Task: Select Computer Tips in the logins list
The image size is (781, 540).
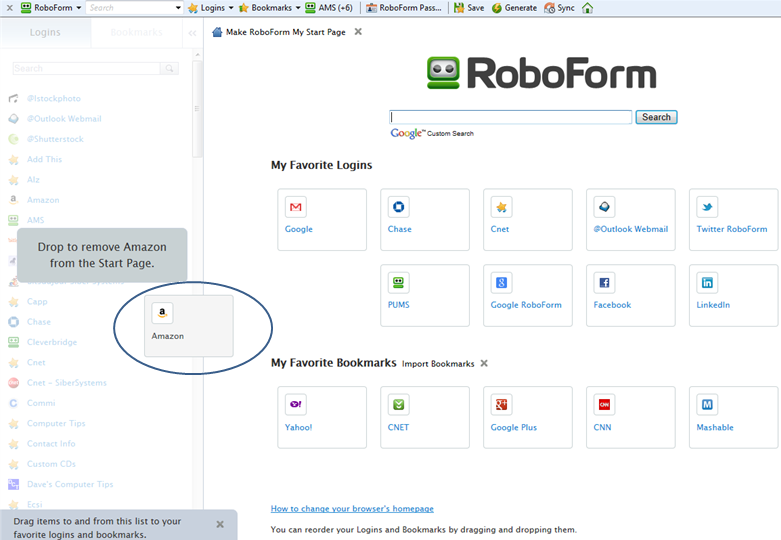Action: click(x=56, y=423)
